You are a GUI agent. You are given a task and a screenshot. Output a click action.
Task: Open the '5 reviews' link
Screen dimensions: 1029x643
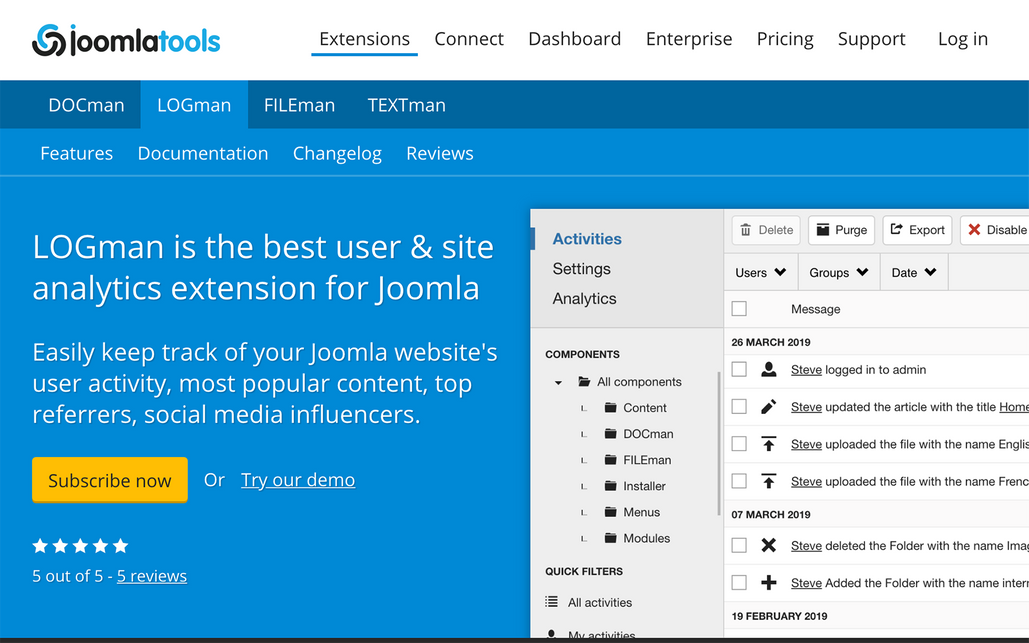click(152, 576)
